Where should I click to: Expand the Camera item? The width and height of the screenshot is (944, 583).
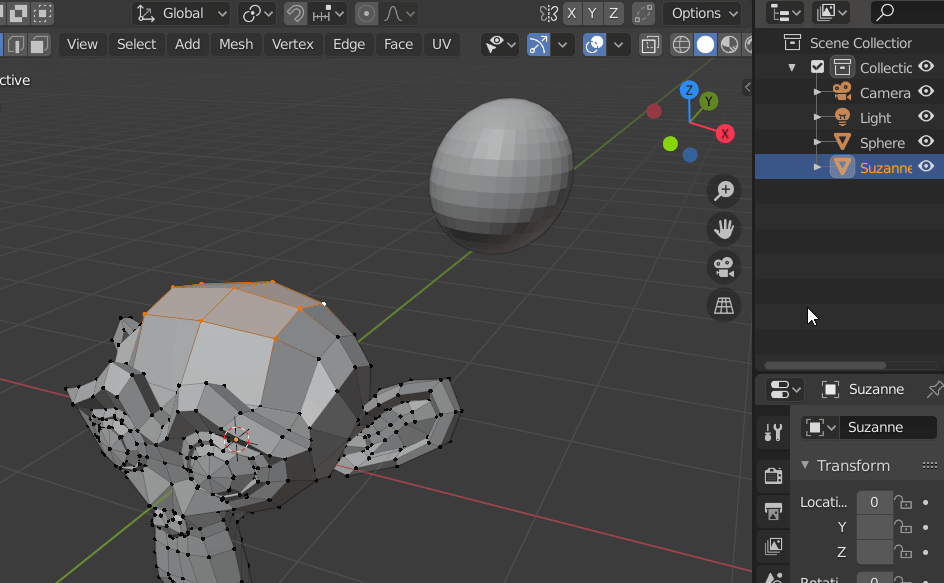[x=817, y=92]
